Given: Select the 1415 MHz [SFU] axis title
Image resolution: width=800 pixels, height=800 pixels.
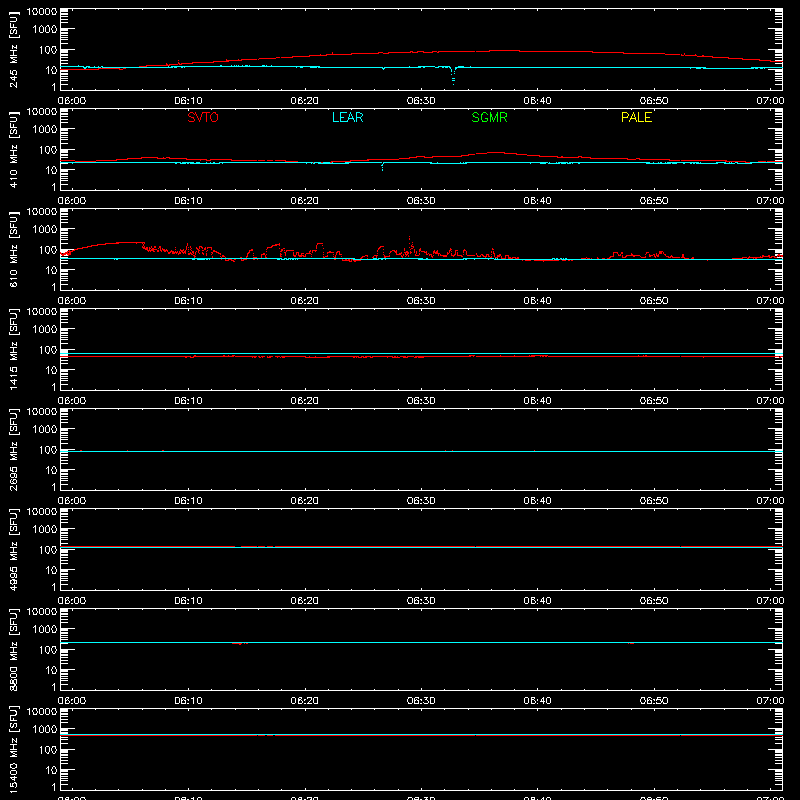Looking at the screenshot, I should (13, 350).
